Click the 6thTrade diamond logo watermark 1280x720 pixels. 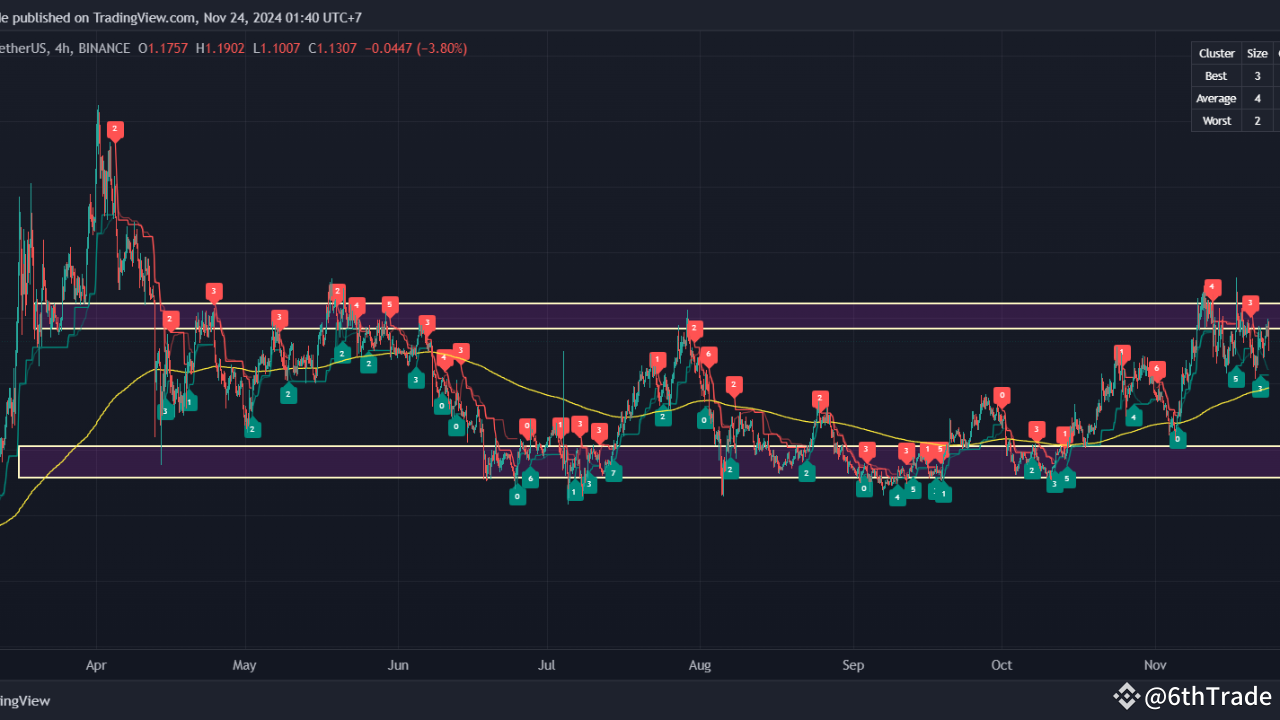pyautogui.click(x=1128, y=696)
